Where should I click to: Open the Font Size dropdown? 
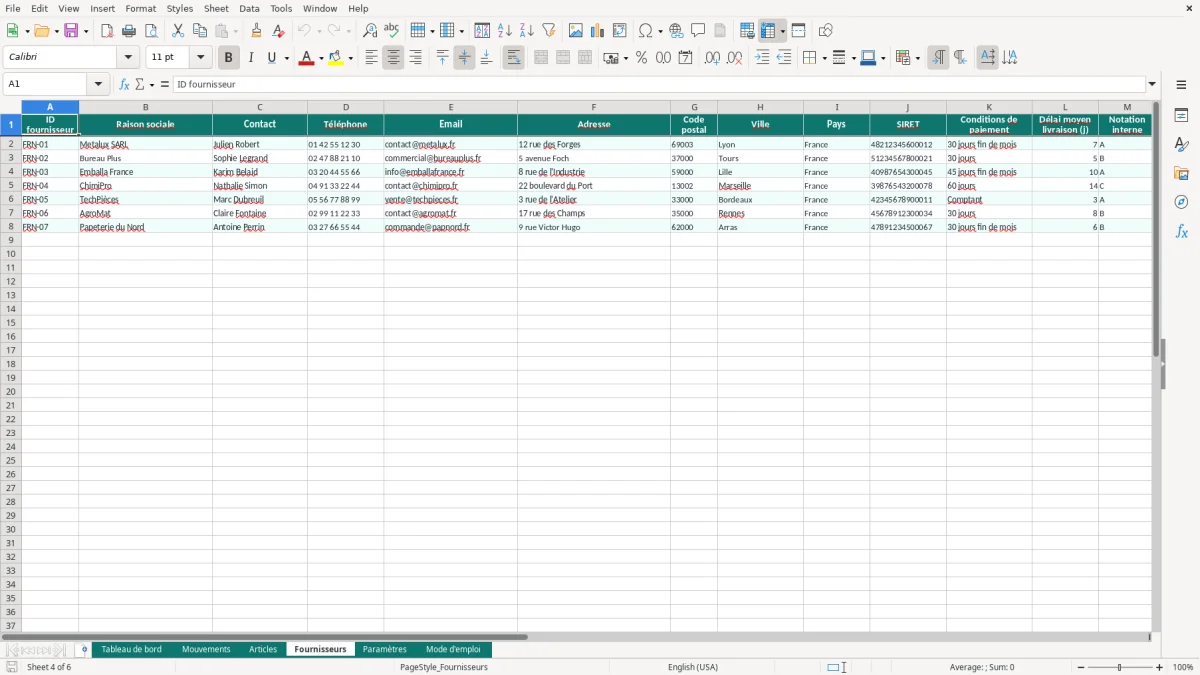click(200, 58)
